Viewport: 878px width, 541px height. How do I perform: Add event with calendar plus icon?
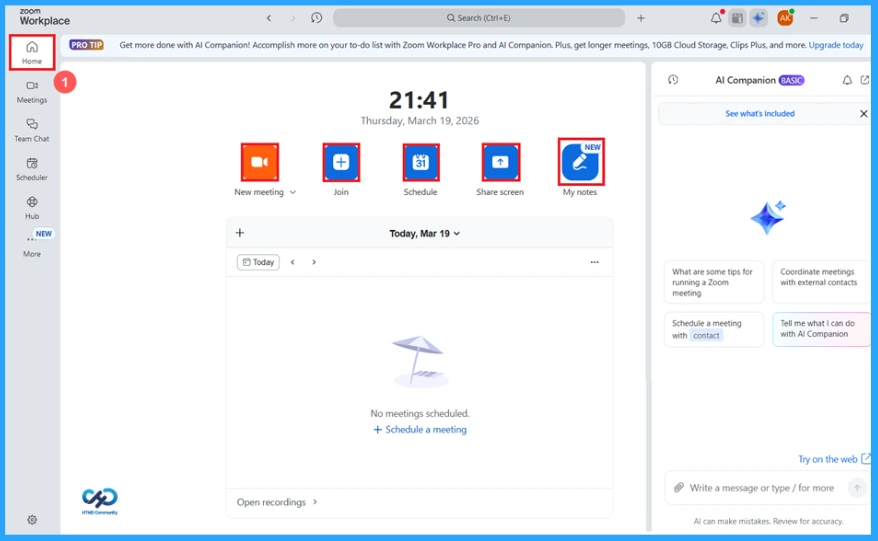click(x=240, y=232)
